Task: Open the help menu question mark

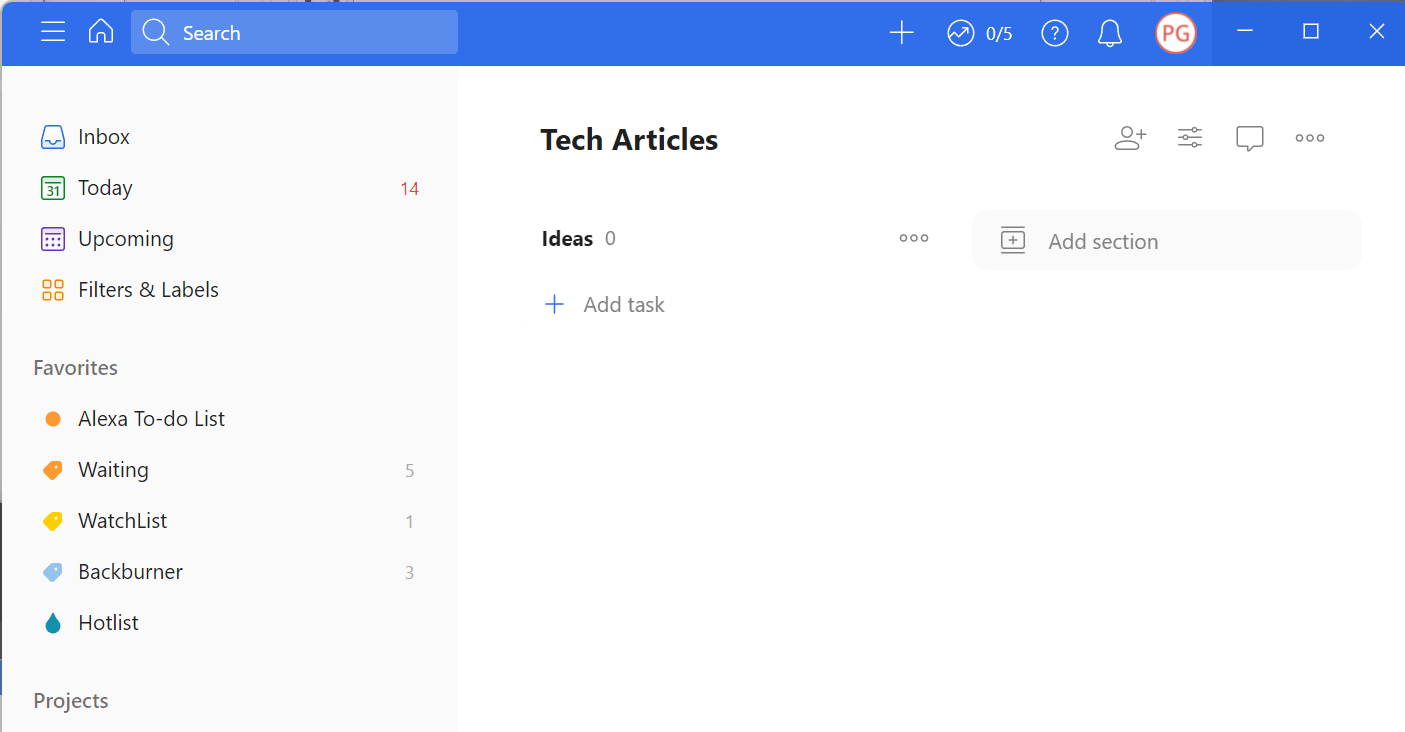Action: pos(1054,32)
